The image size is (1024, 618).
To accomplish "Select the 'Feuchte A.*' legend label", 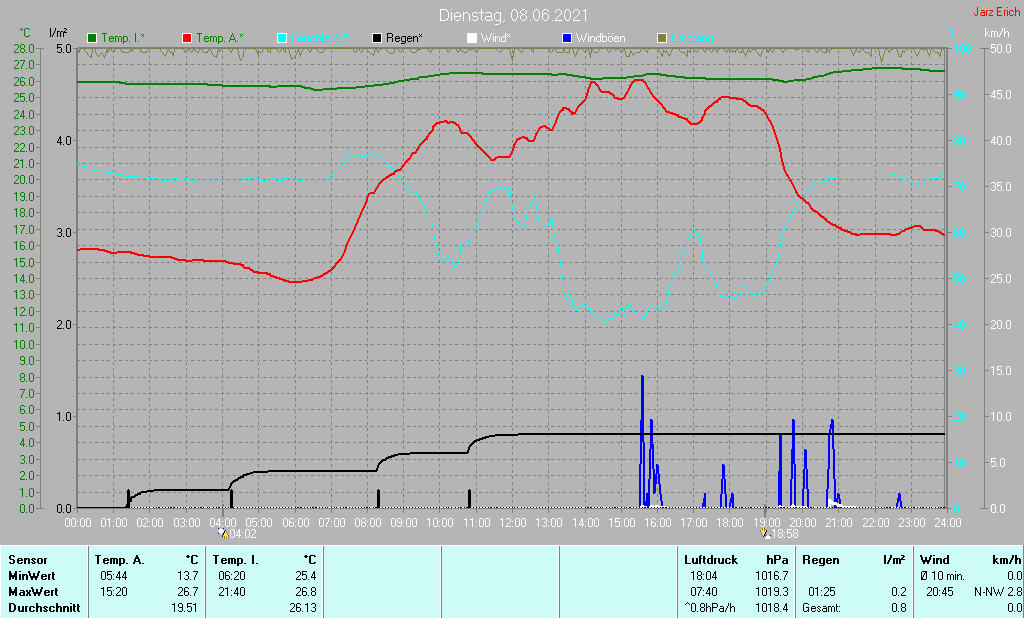I will tap(319, 38).
